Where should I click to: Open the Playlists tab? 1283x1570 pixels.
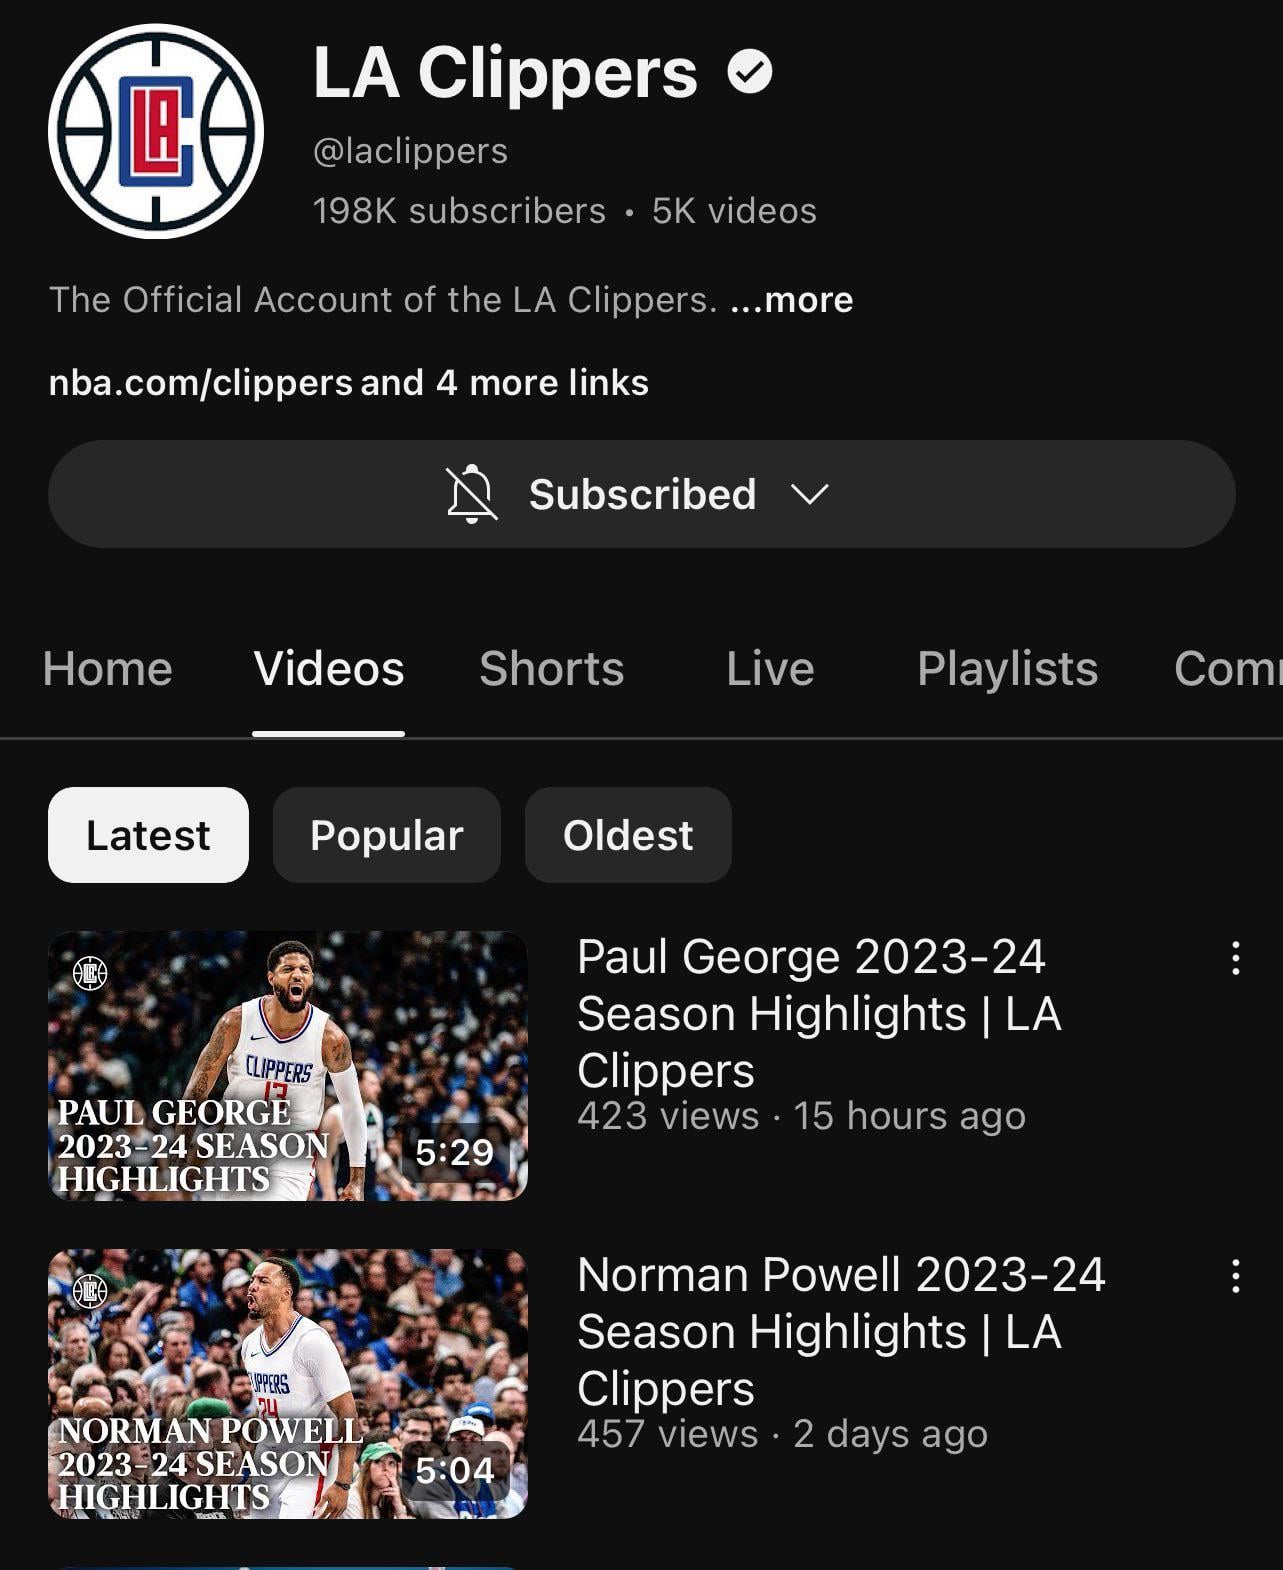[x=1007, y=668]
